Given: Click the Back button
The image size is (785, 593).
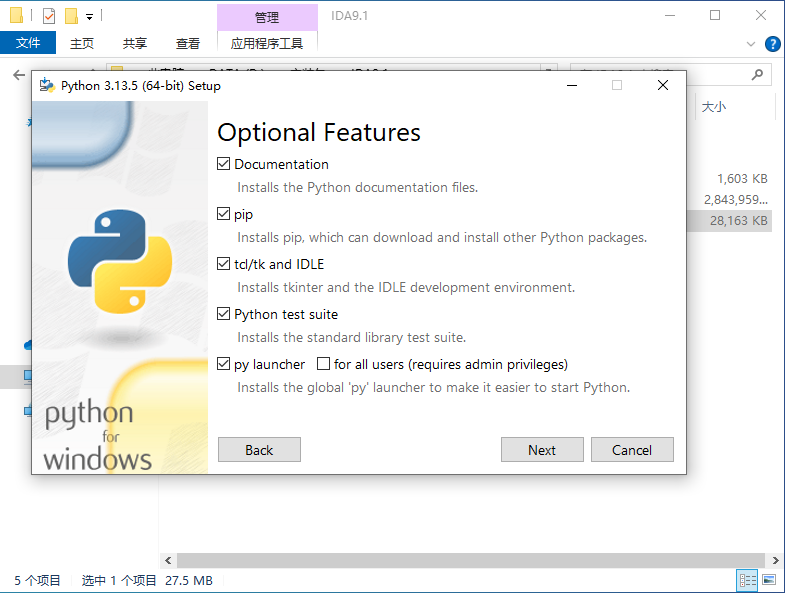Looking at the screenshot, I should 259,450.
